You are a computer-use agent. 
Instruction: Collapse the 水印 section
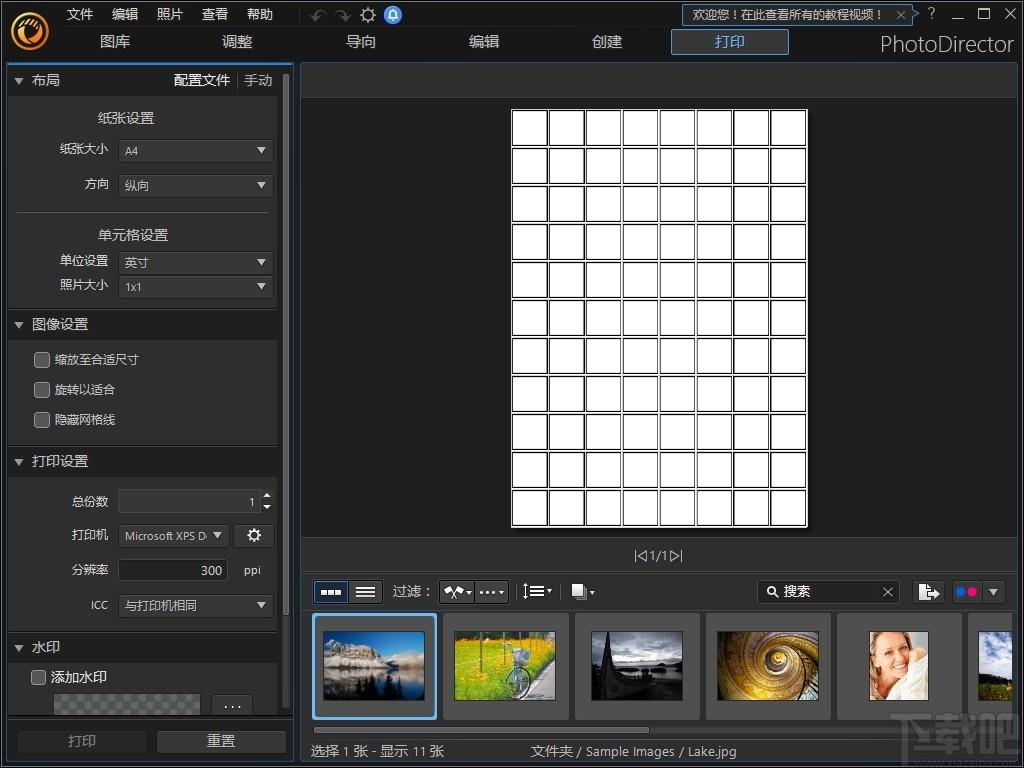(x=19, y=648)
